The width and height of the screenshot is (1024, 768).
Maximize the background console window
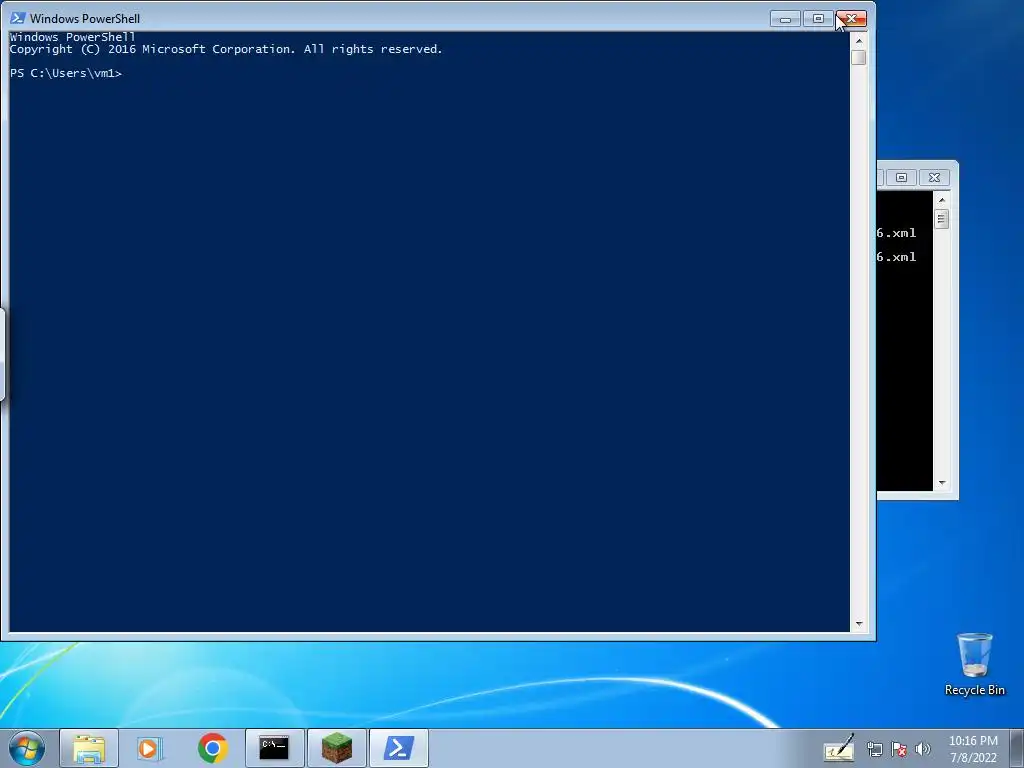901,178
